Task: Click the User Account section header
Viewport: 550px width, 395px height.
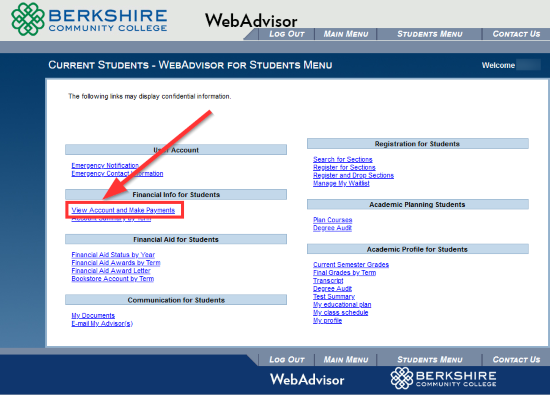Action: [x=176, y=150]
